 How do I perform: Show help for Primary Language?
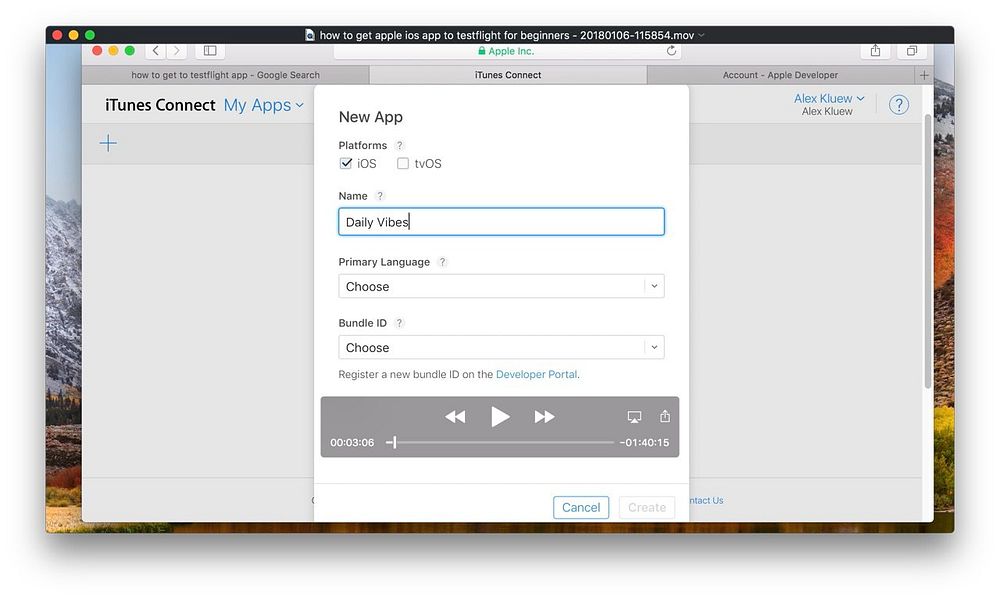point(442,262)
